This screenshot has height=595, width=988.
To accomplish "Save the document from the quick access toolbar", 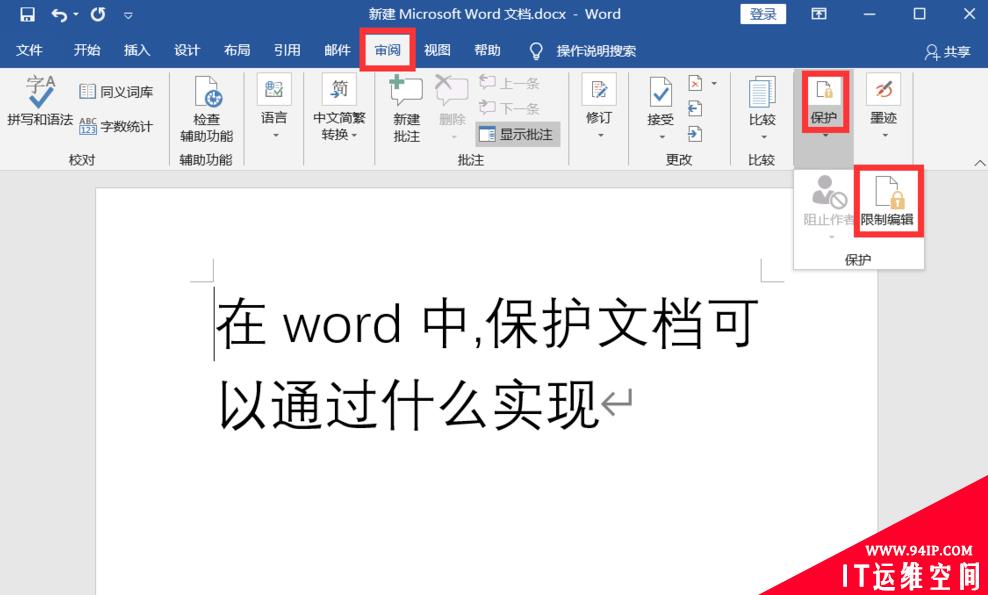I will pyautogui.click(x=27, y=14).
